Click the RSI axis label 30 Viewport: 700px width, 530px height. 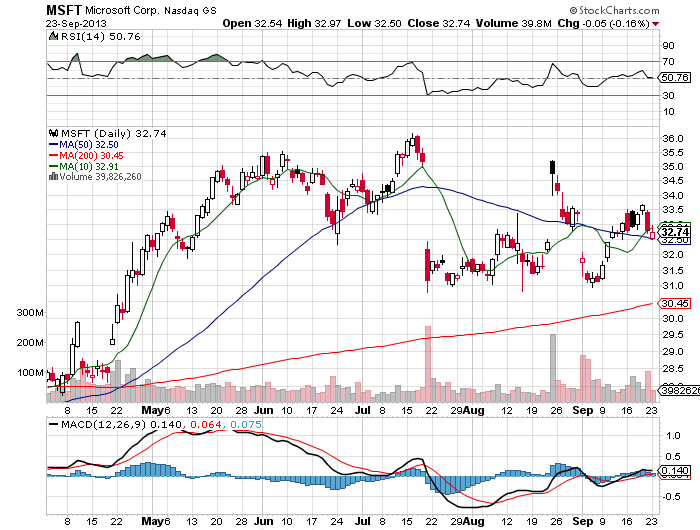point(668,95)
